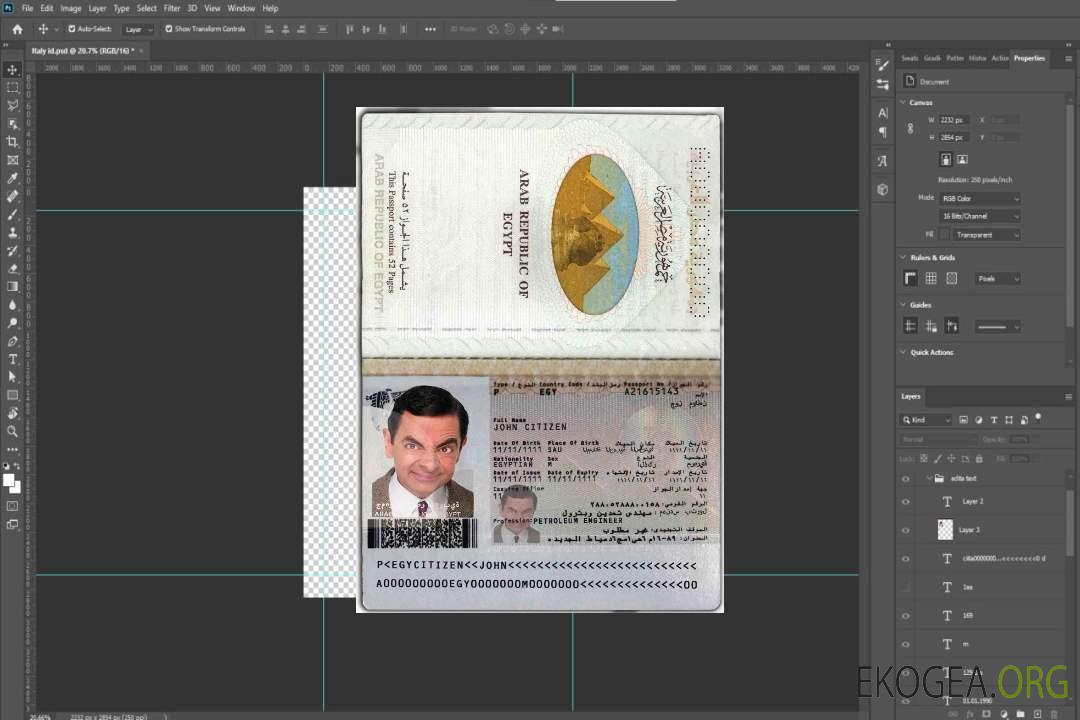Select the Crop tool

pos(12,142)
